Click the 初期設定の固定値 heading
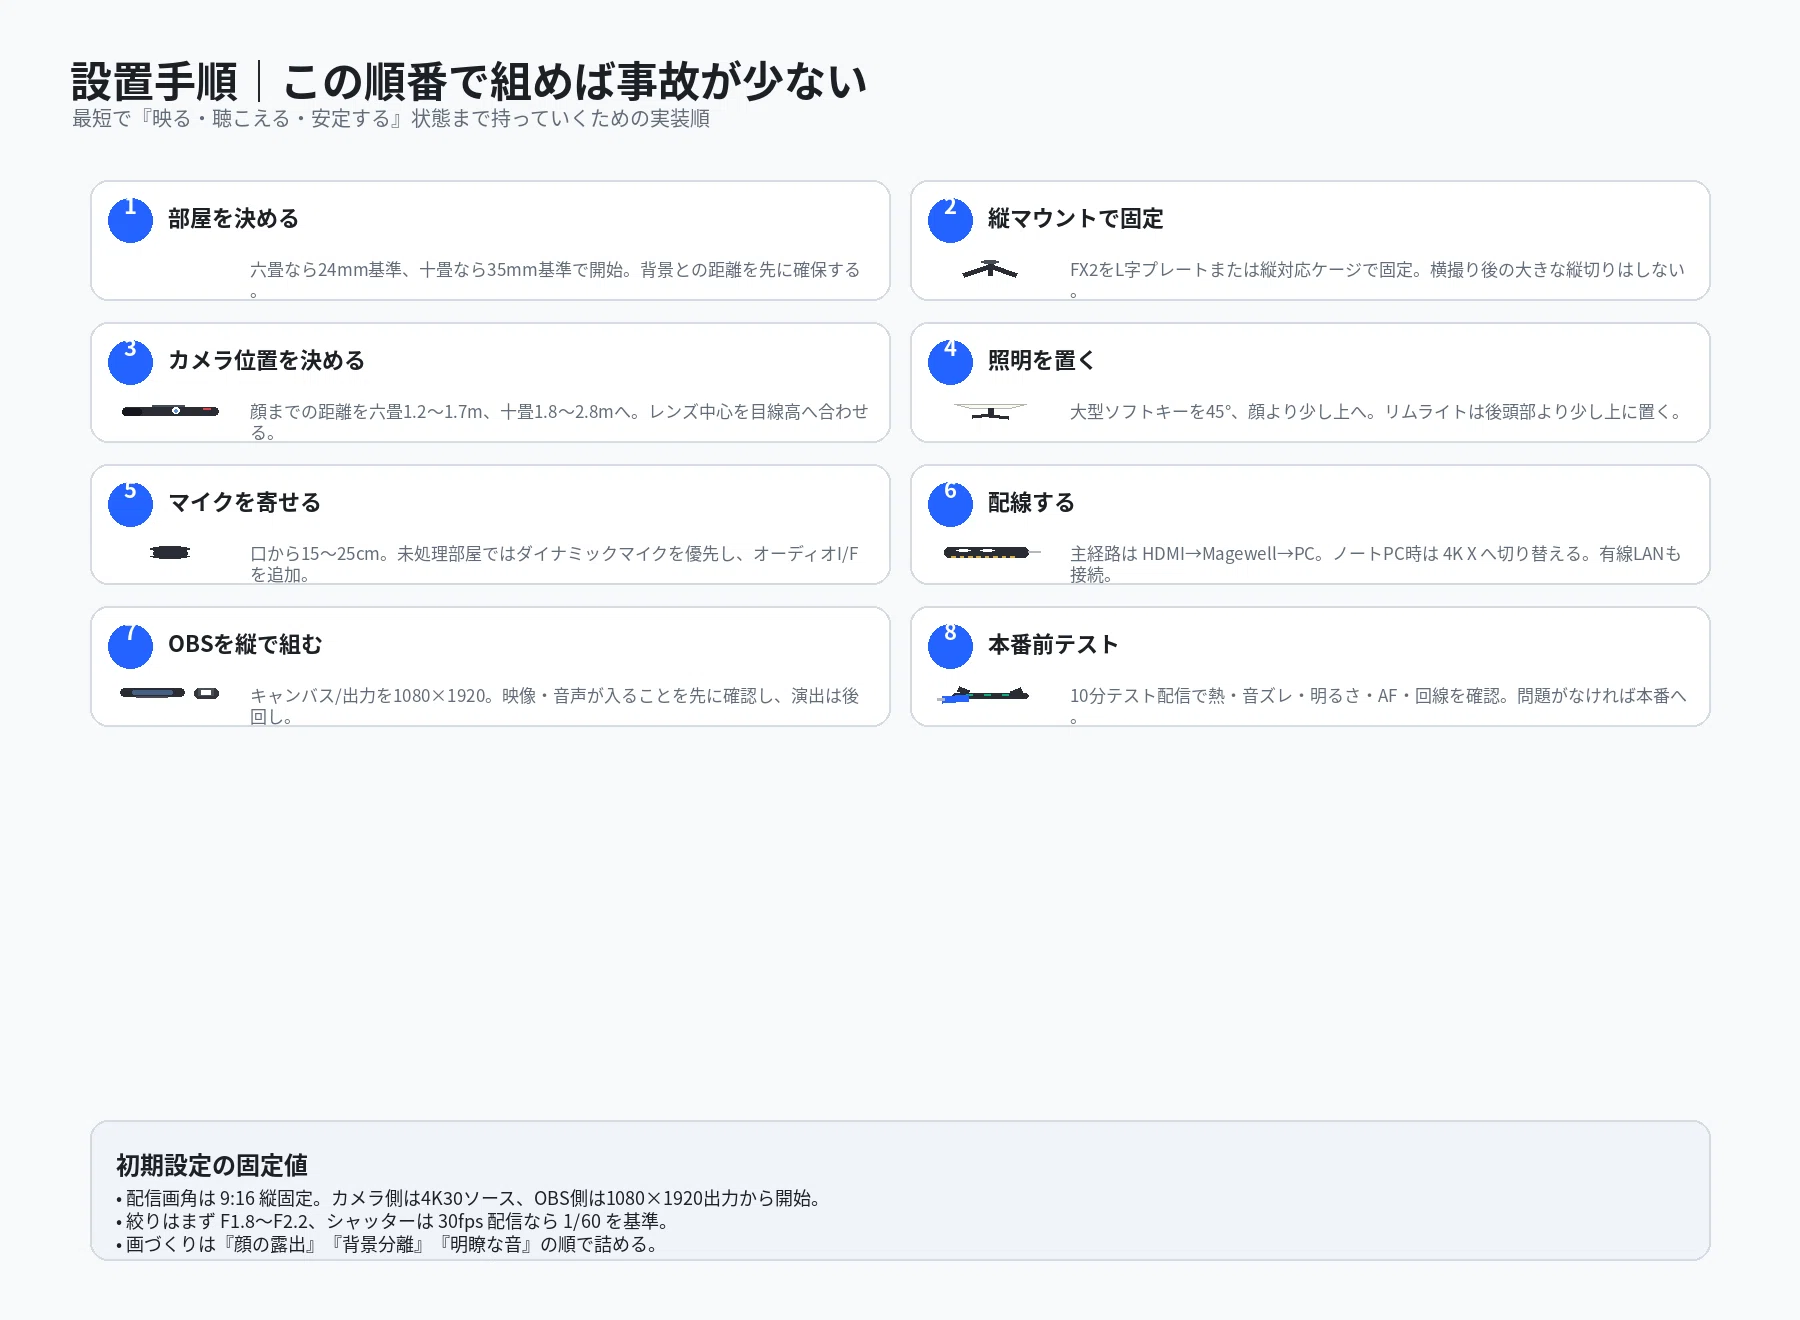Image resolution: width=1800 pixels, height=1320 pixels. pos(212,1165)
